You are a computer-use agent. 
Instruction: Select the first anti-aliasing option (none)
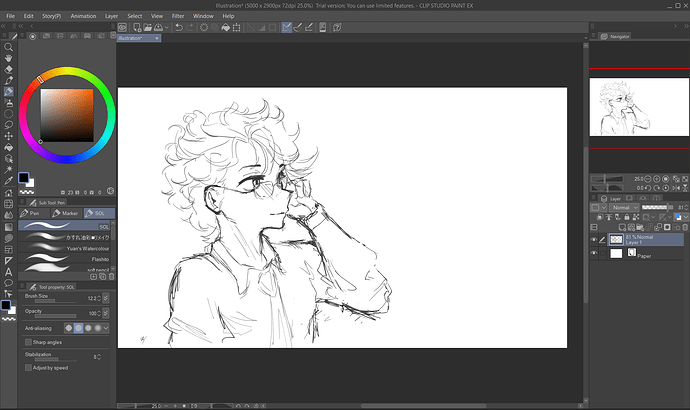[69, 328]
